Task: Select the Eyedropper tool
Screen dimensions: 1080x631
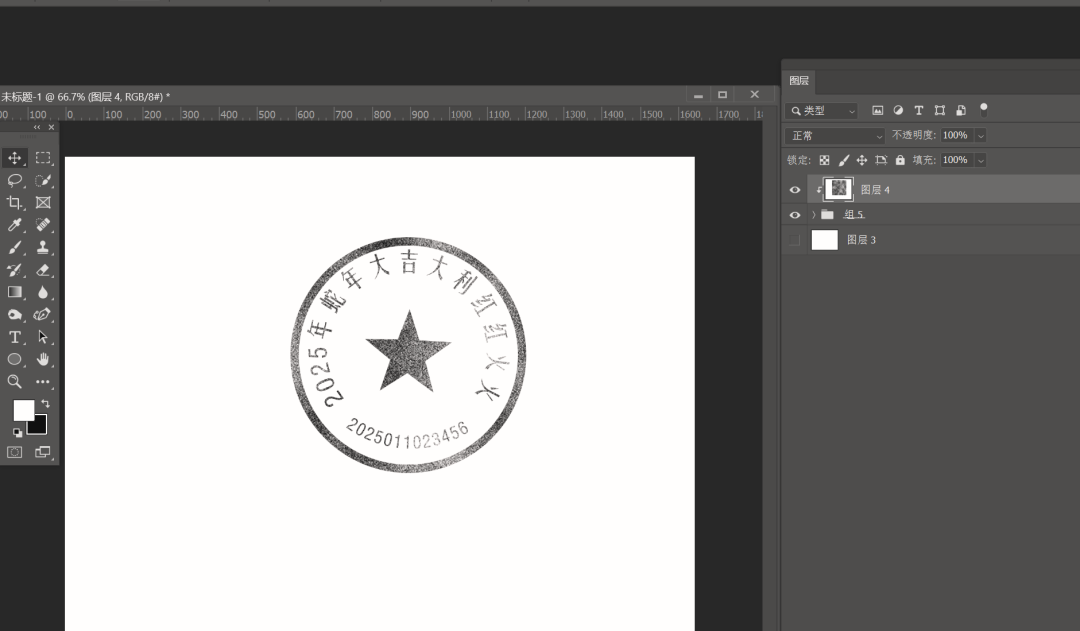Action: click(14, 225)
